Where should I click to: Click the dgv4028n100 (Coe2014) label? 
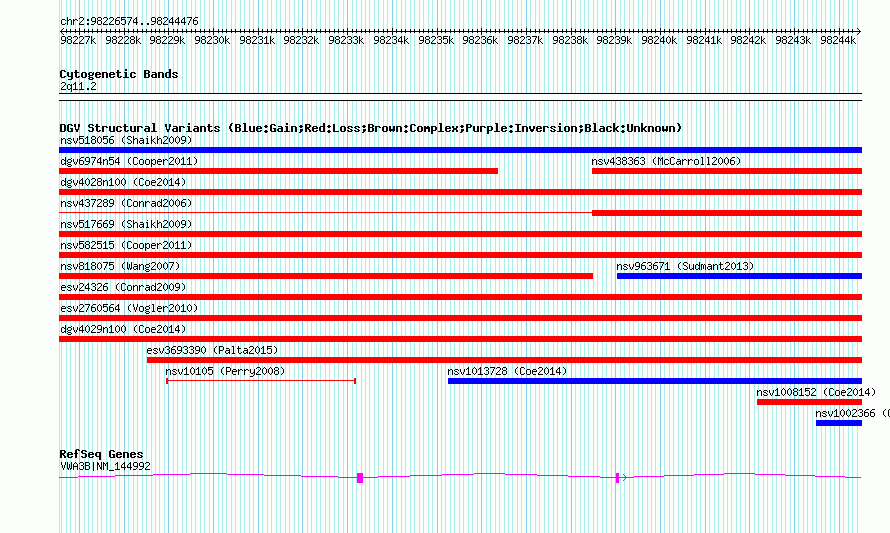pos(123,182)
